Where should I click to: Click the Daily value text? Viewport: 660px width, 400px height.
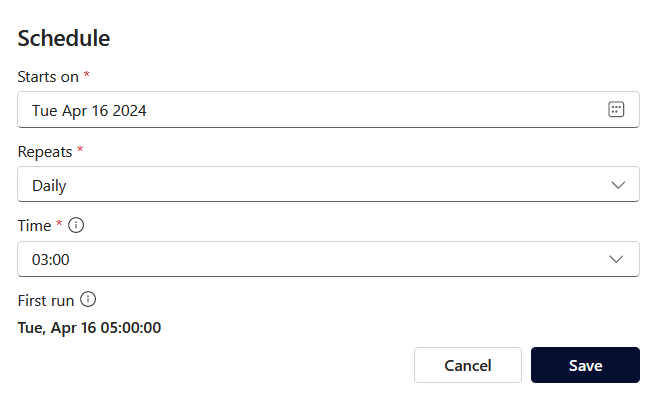(x=50, y=185)
